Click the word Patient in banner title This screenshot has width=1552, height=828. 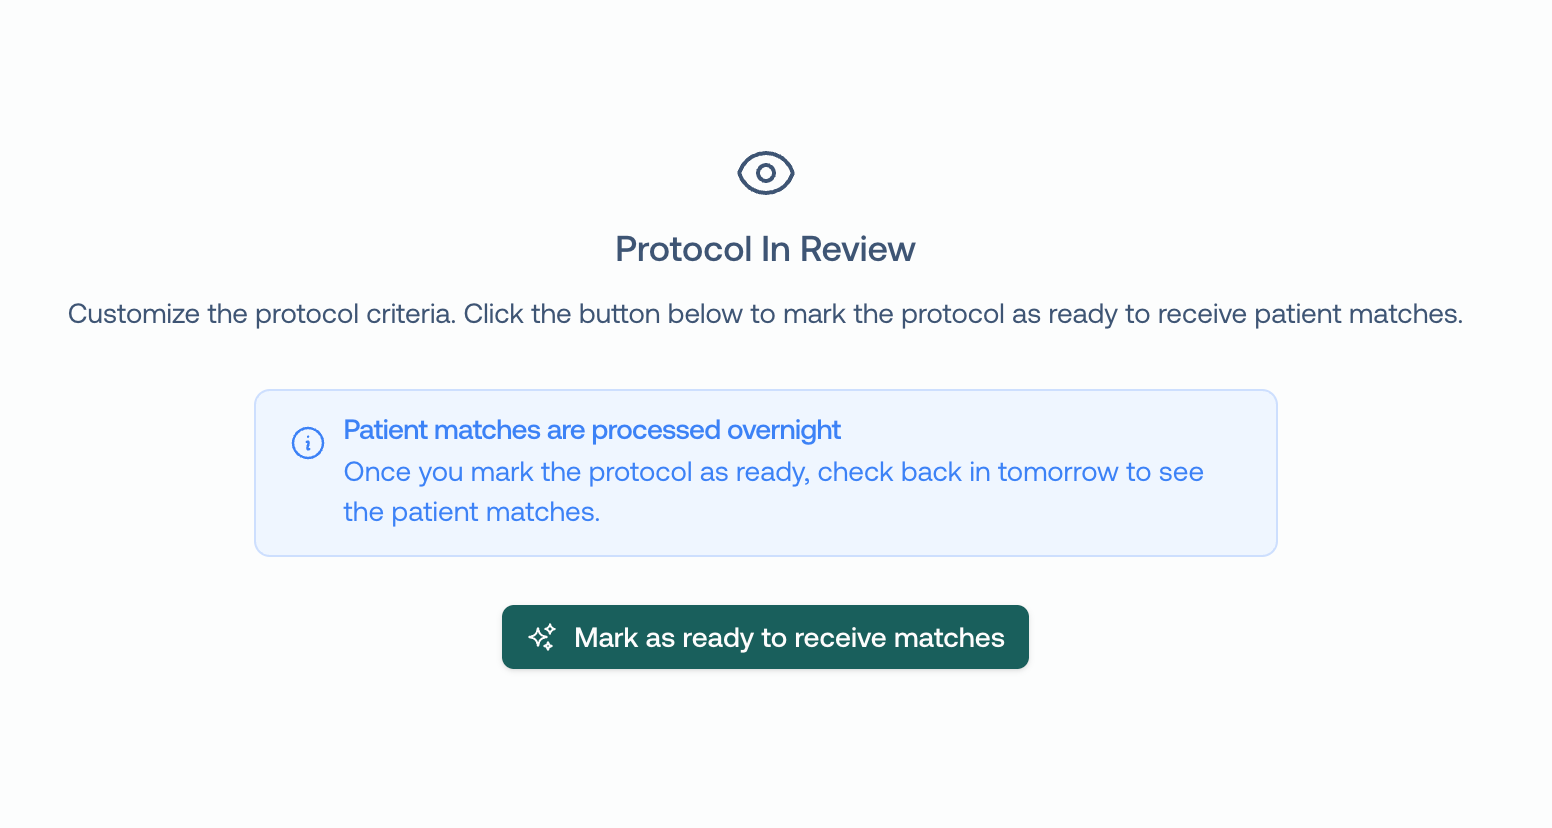tap(386, 430)
